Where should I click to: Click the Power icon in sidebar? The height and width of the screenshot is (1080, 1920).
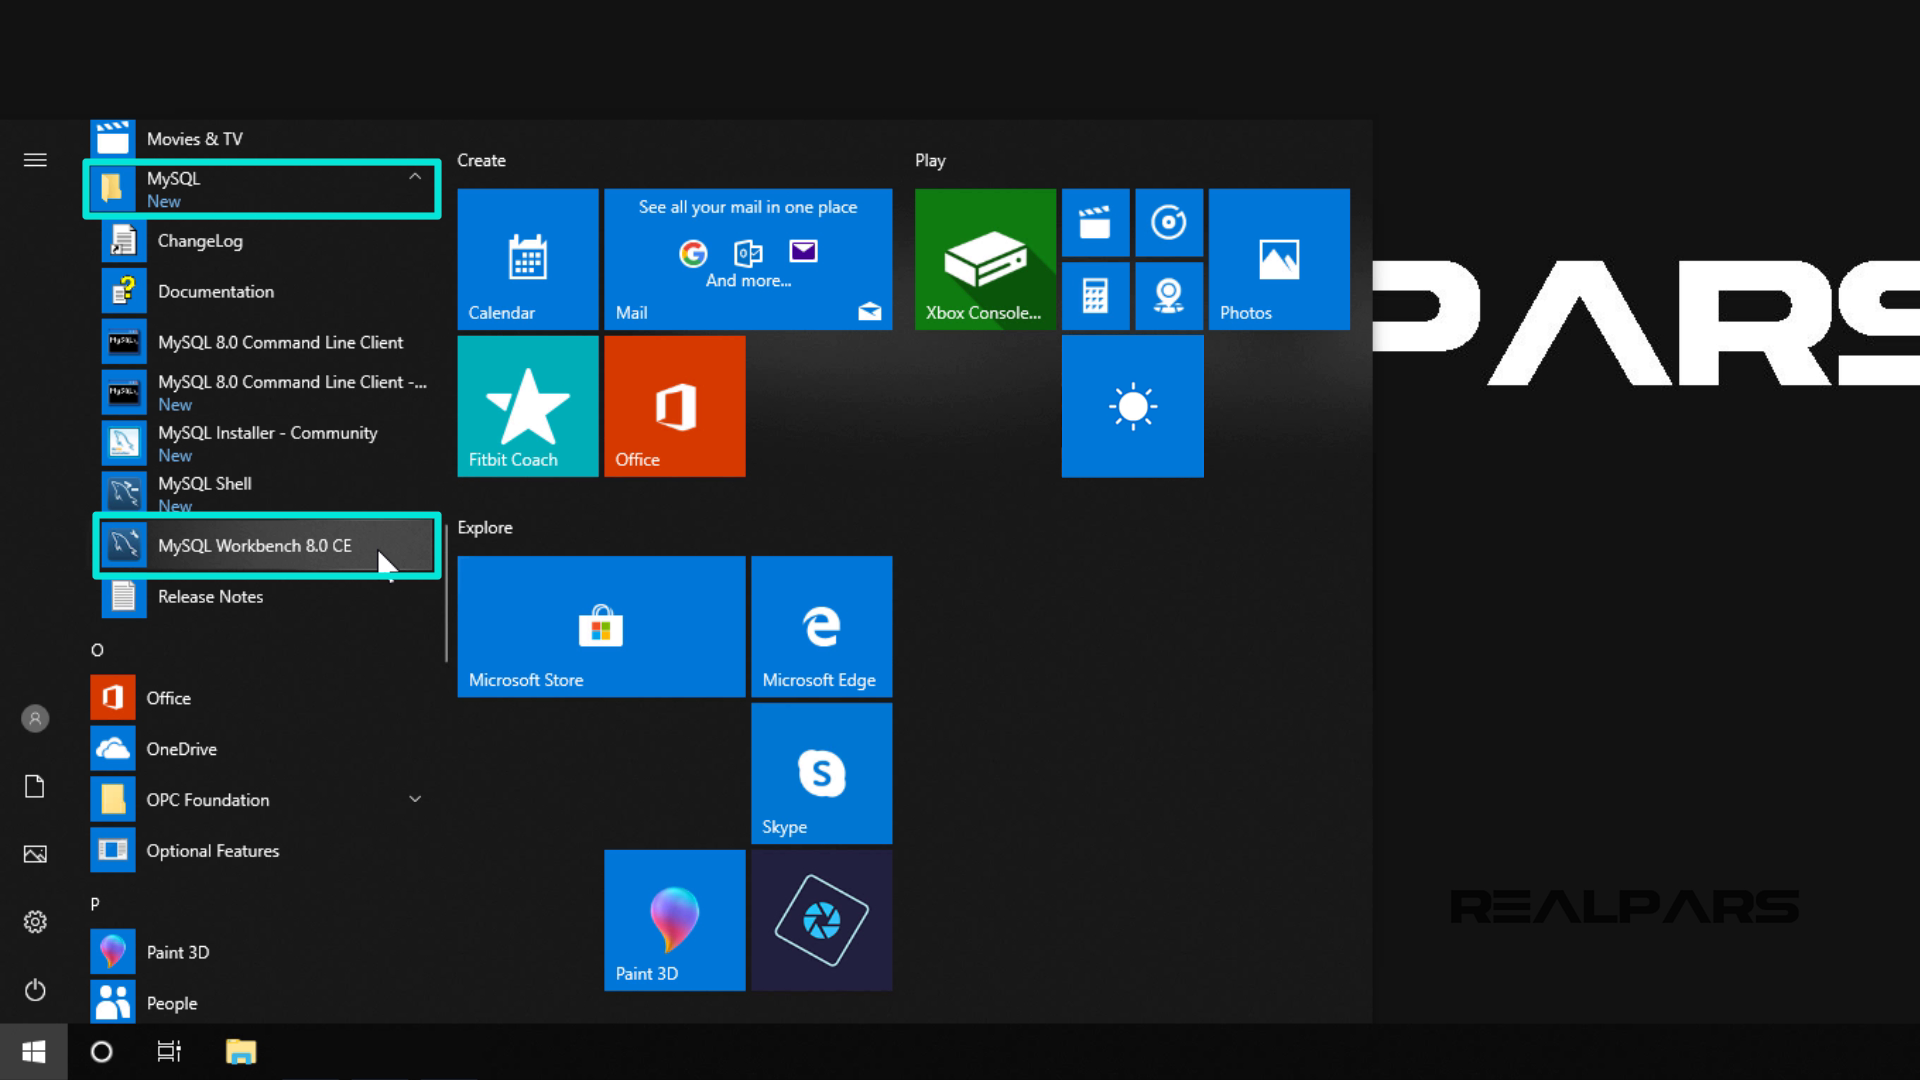(x=35, y=990)
